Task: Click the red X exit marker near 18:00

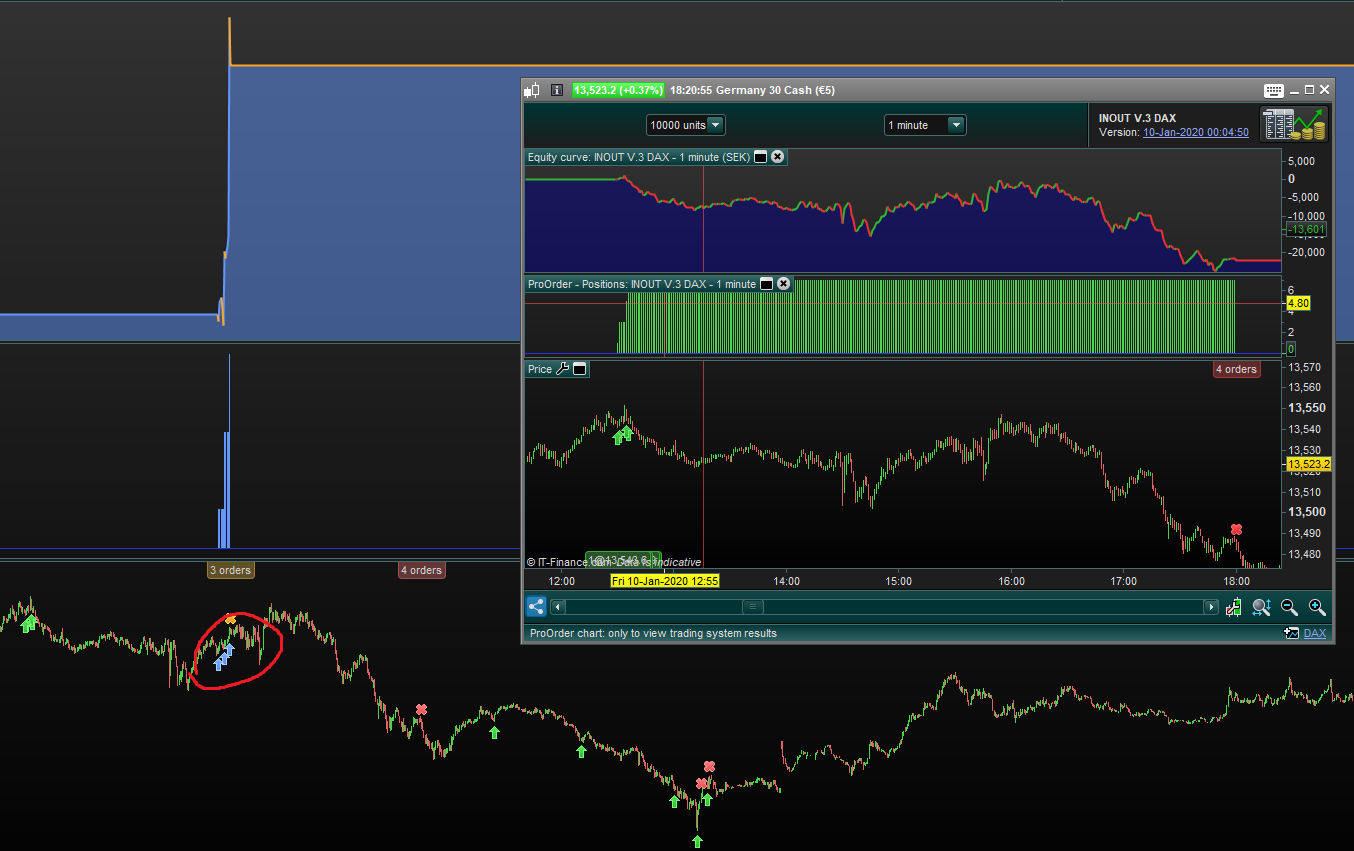Action: pos(1237,529)
